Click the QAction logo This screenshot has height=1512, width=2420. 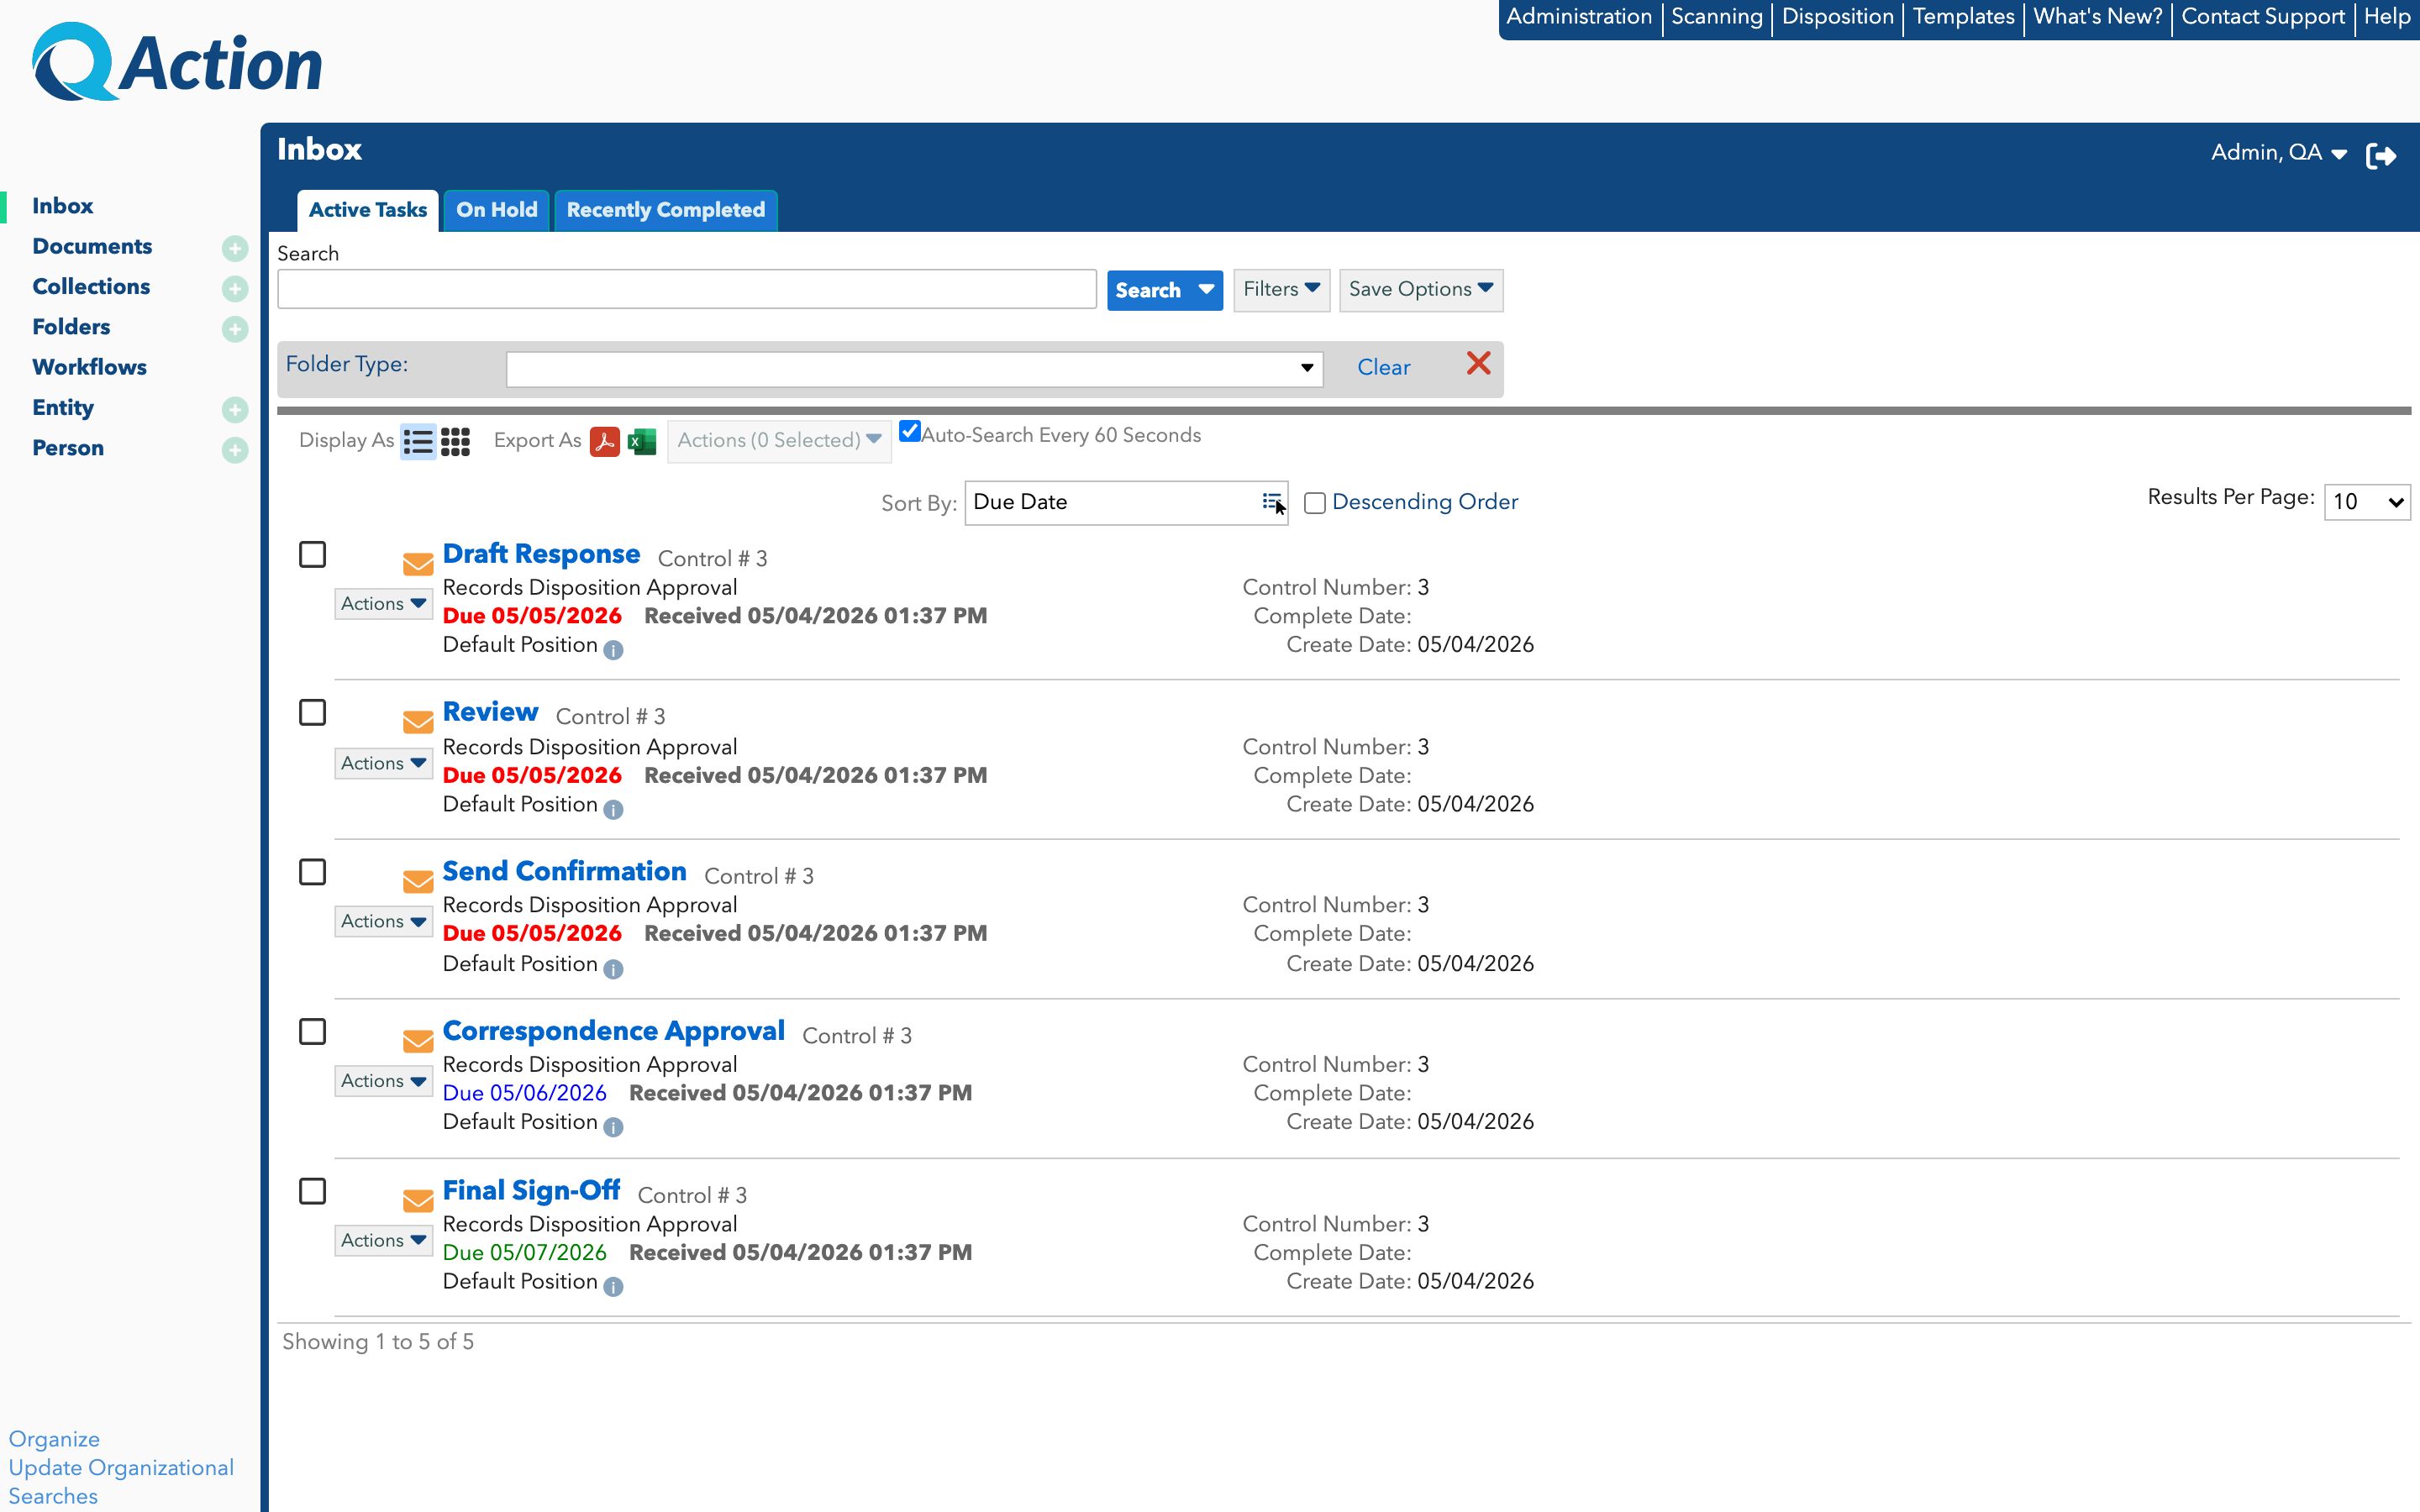pyautogui.click(x=177, y=62)
